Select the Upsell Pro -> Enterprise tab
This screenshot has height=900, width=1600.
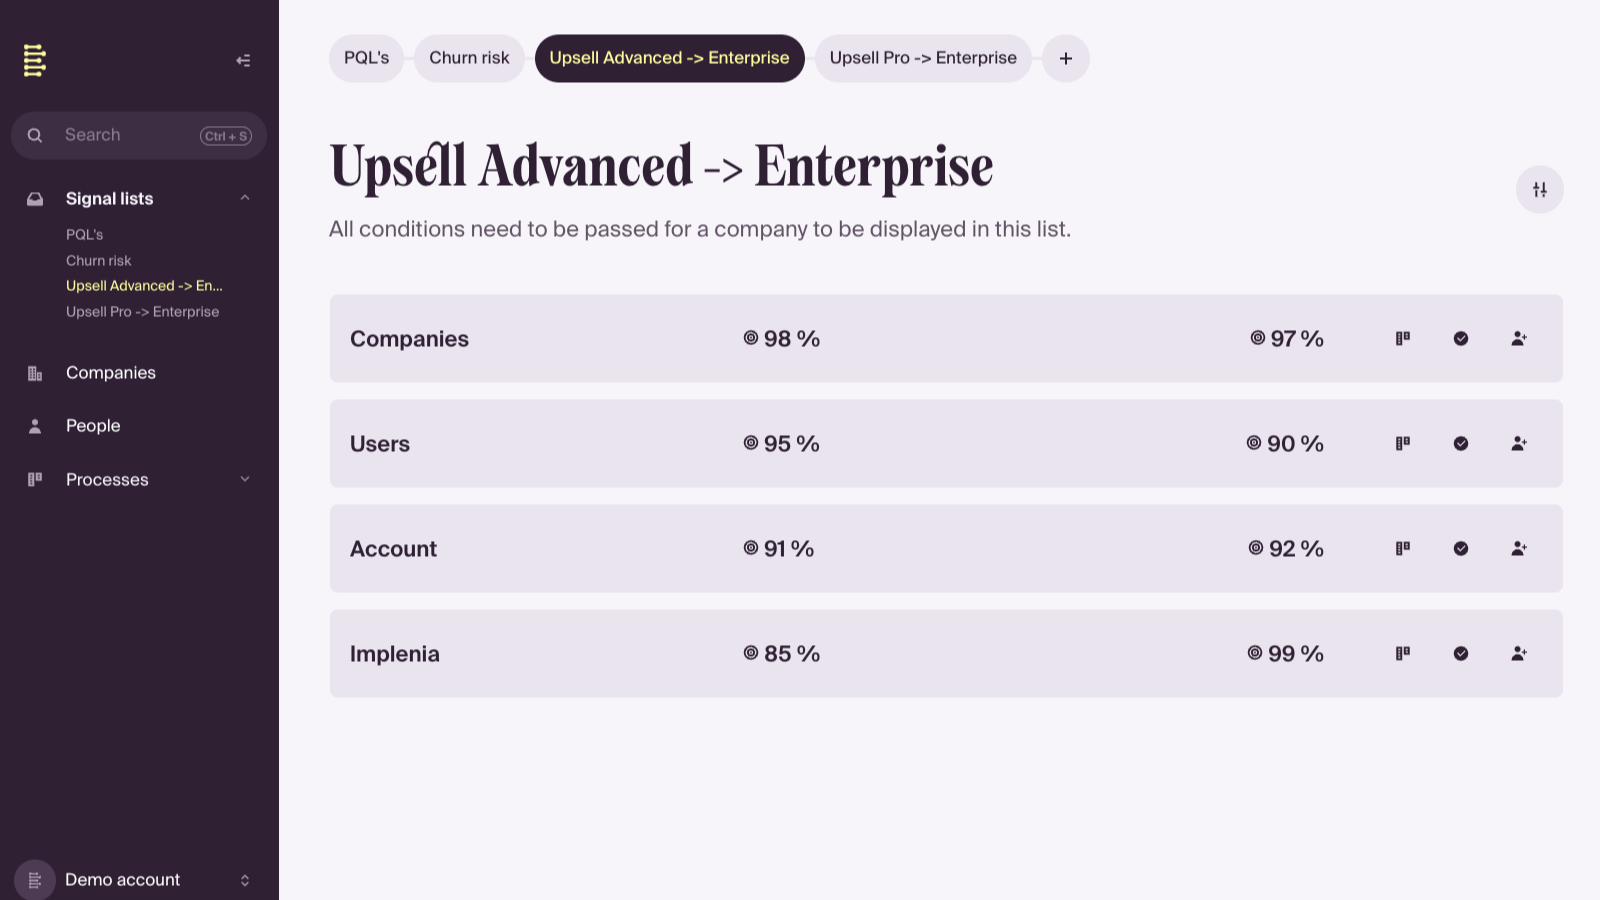923,58
